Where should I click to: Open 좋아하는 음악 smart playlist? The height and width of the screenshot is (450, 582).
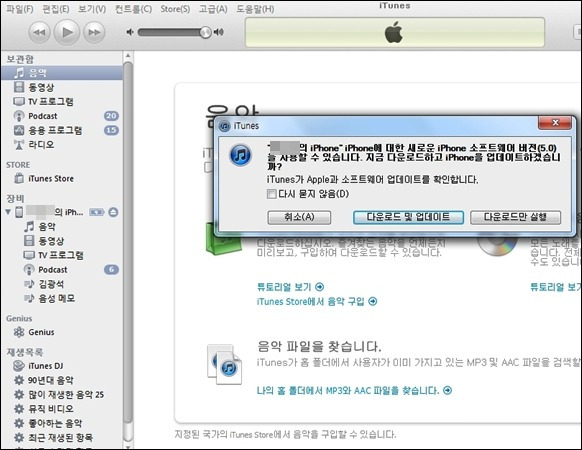(x=62, y=423)
